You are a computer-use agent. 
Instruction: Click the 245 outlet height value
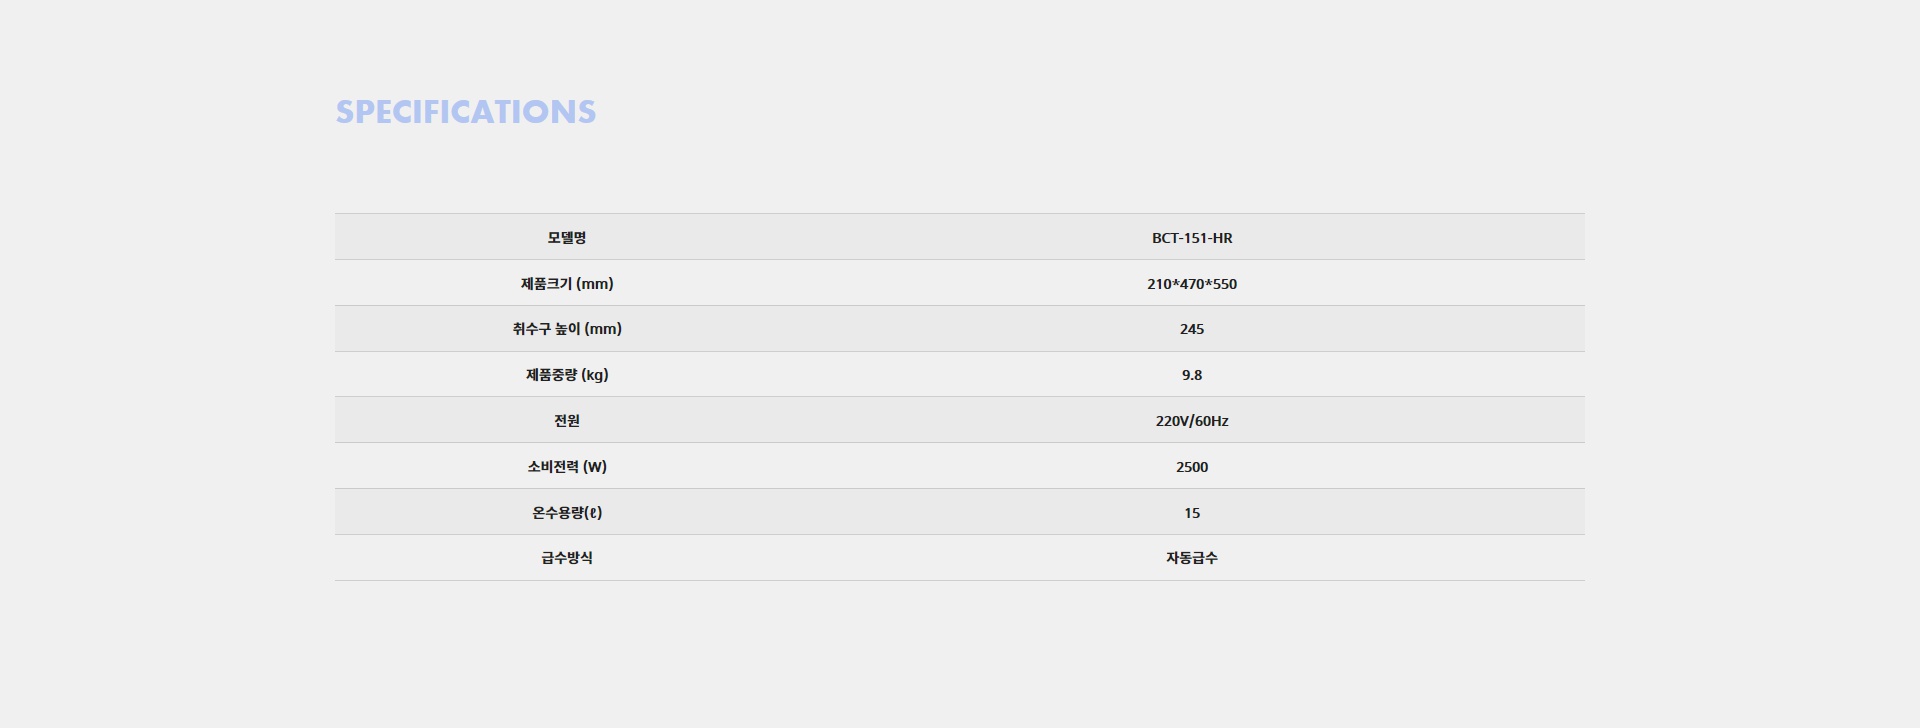1191,329
